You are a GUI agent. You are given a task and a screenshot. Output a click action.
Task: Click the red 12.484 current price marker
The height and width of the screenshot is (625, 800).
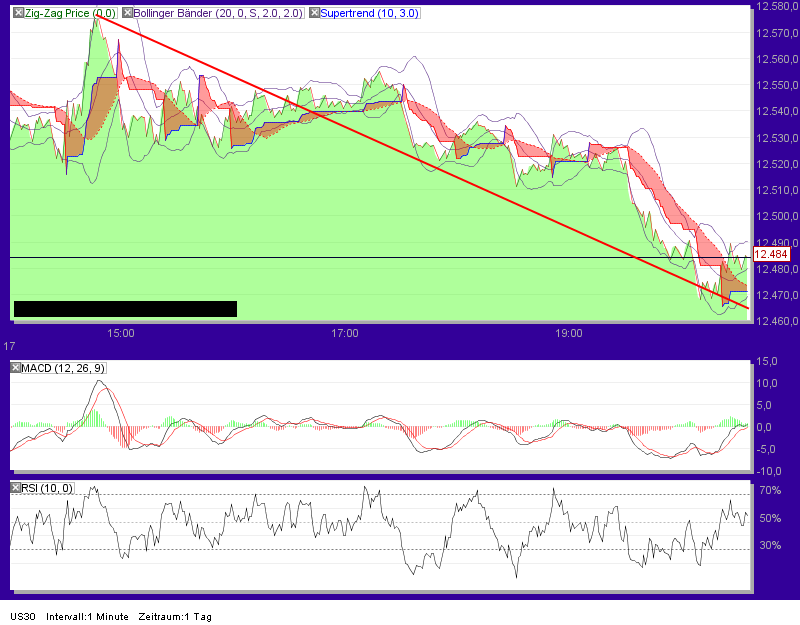coord(772,255)
